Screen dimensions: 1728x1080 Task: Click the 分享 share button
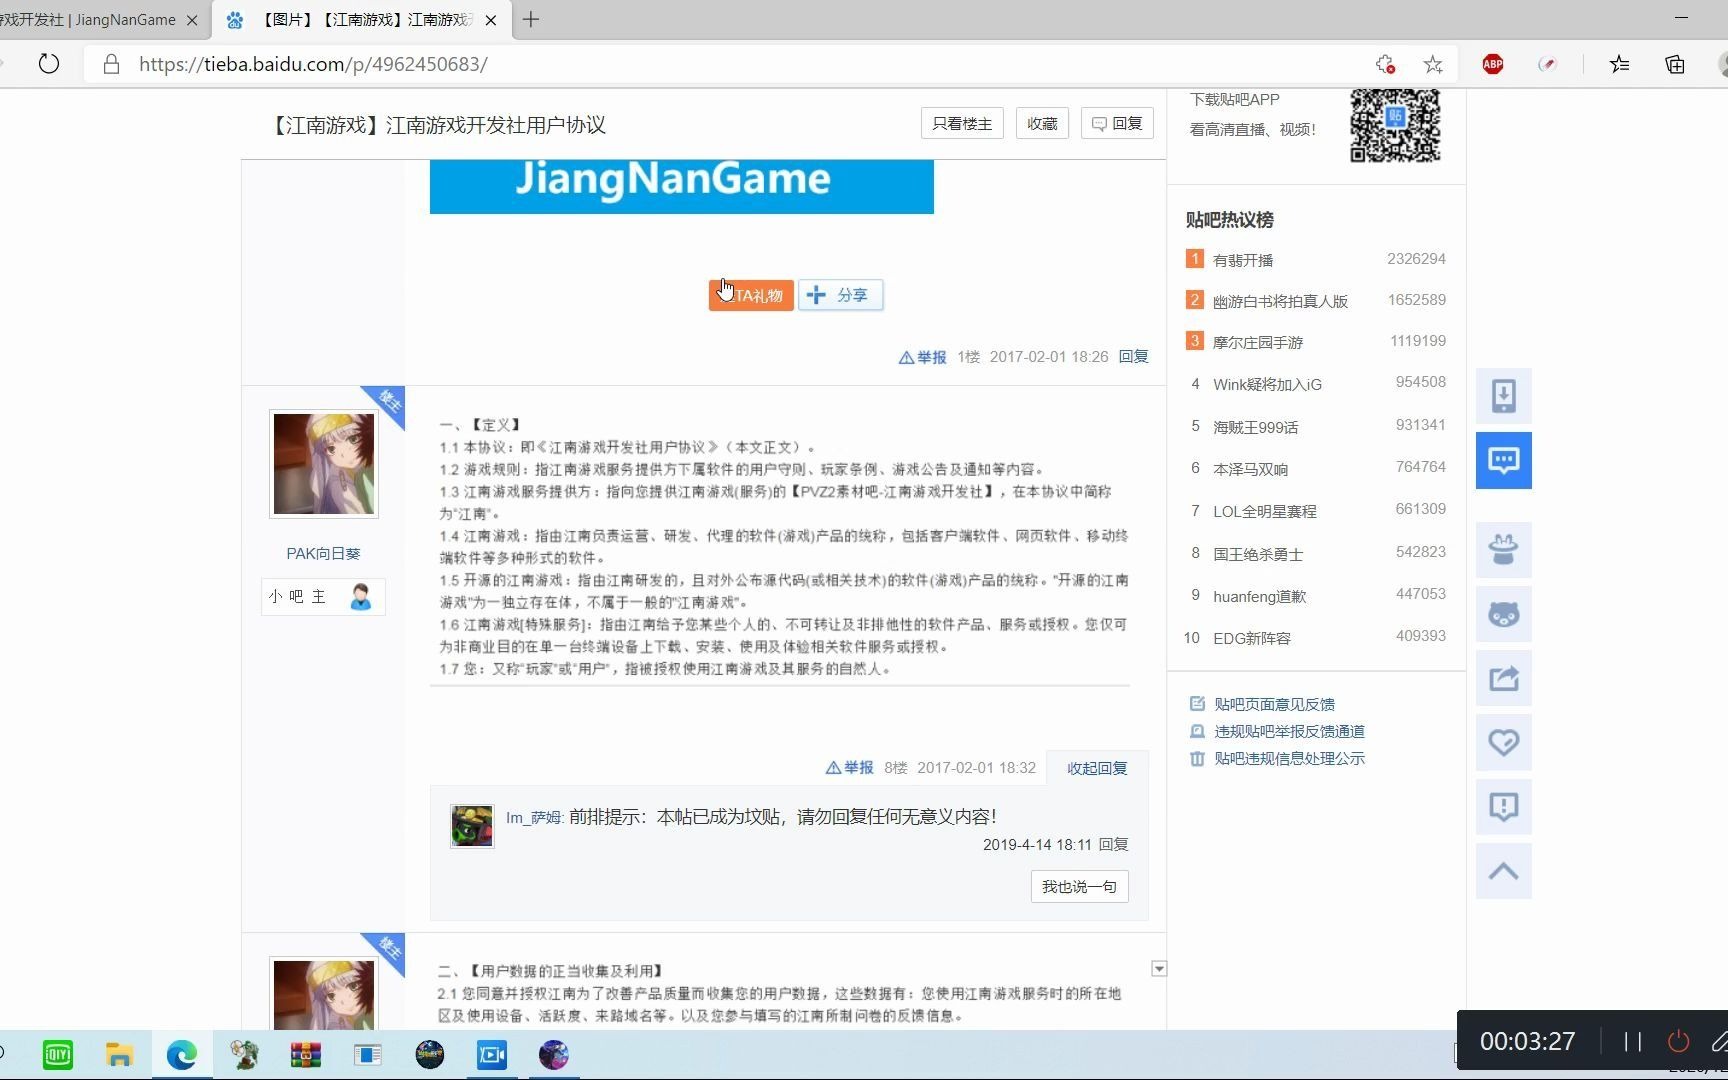coord(840,295)
